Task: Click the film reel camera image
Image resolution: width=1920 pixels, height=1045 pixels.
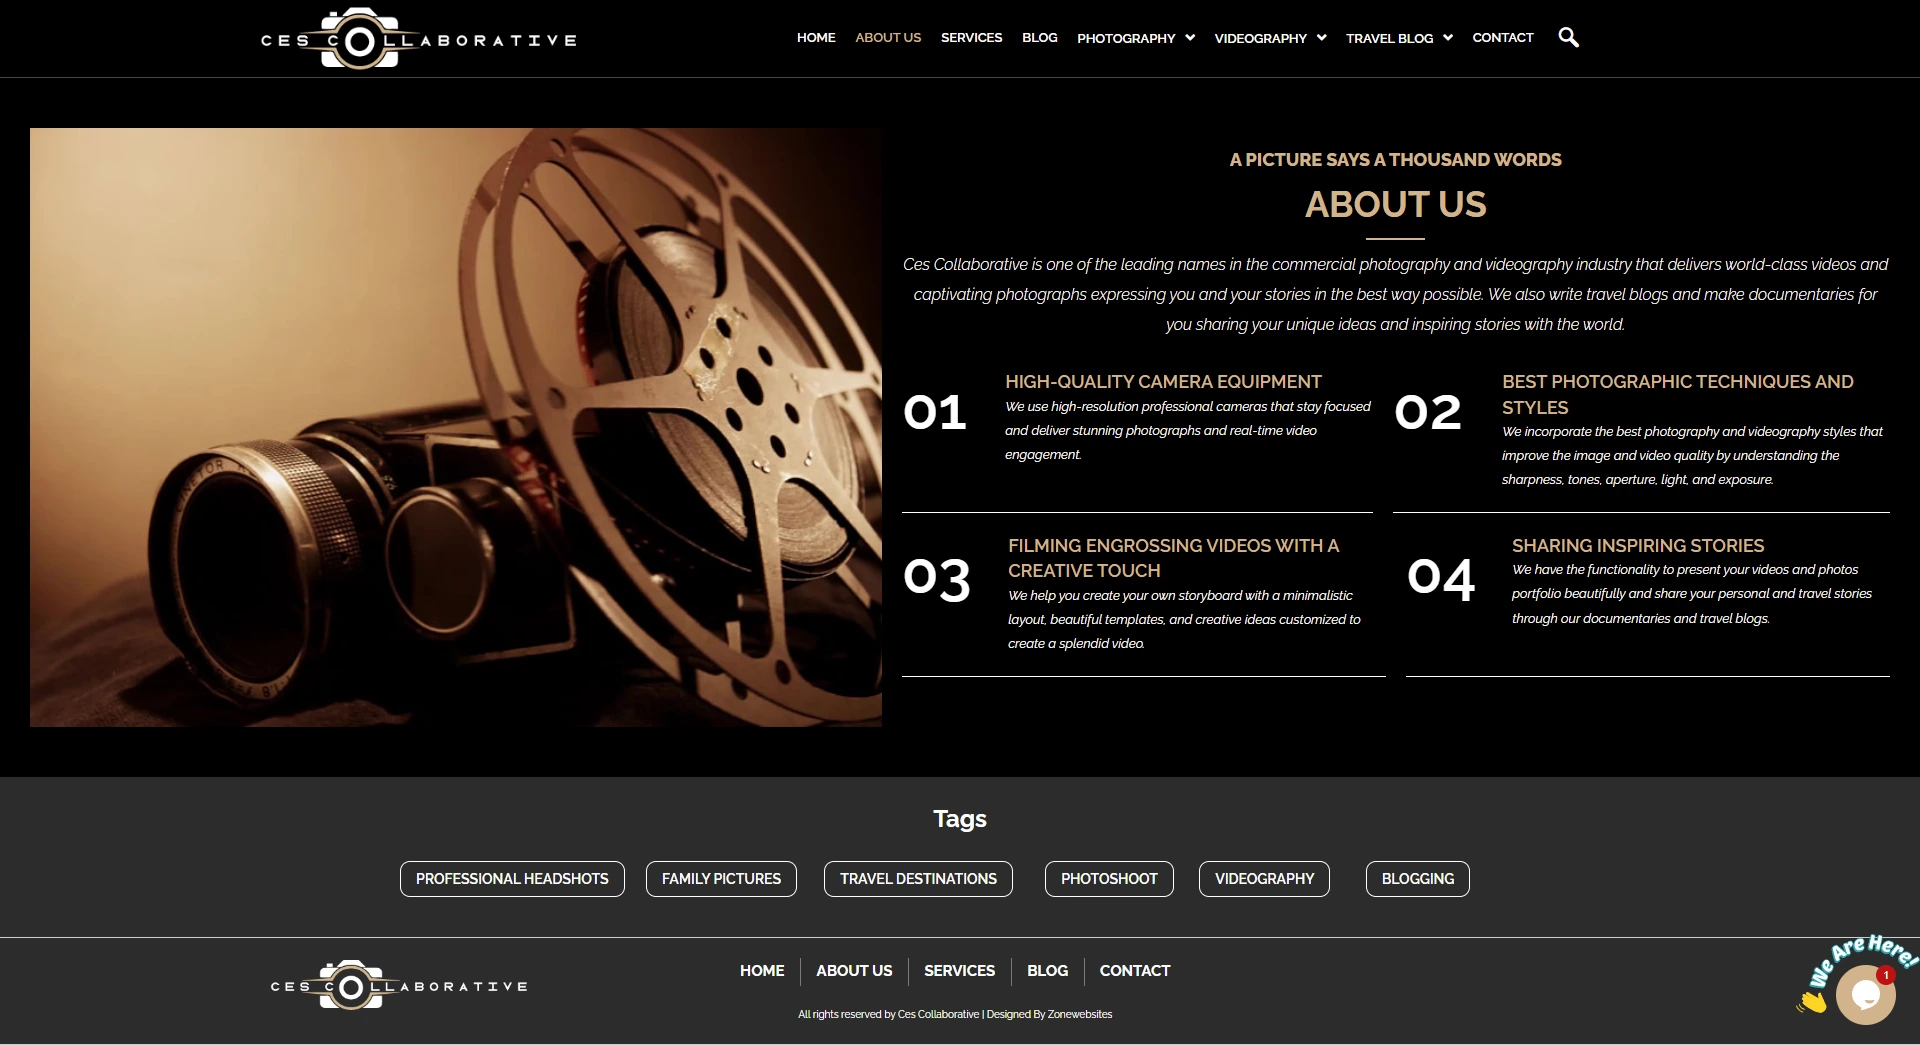Action: pos(456,427)
